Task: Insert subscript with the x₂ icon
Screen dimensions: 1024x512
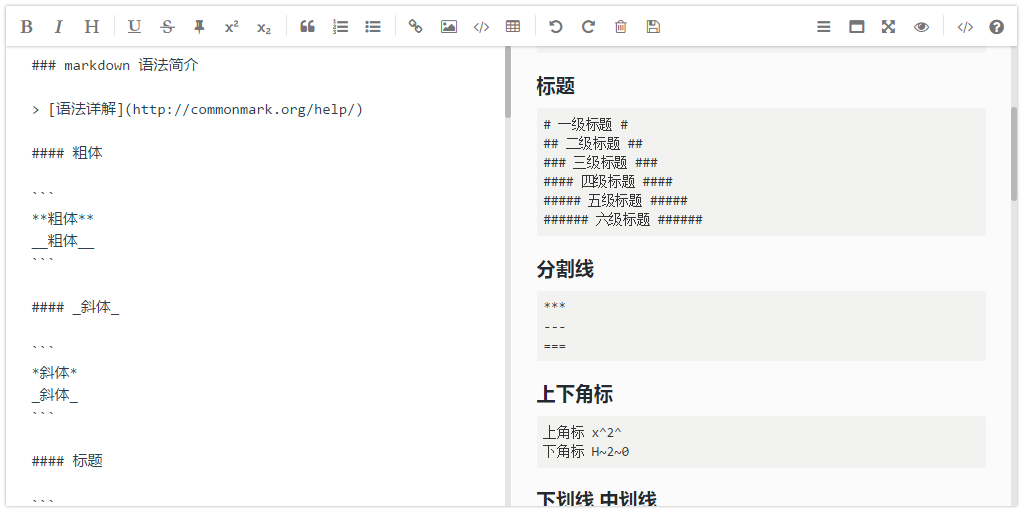Action: click(x=264, y=27)
